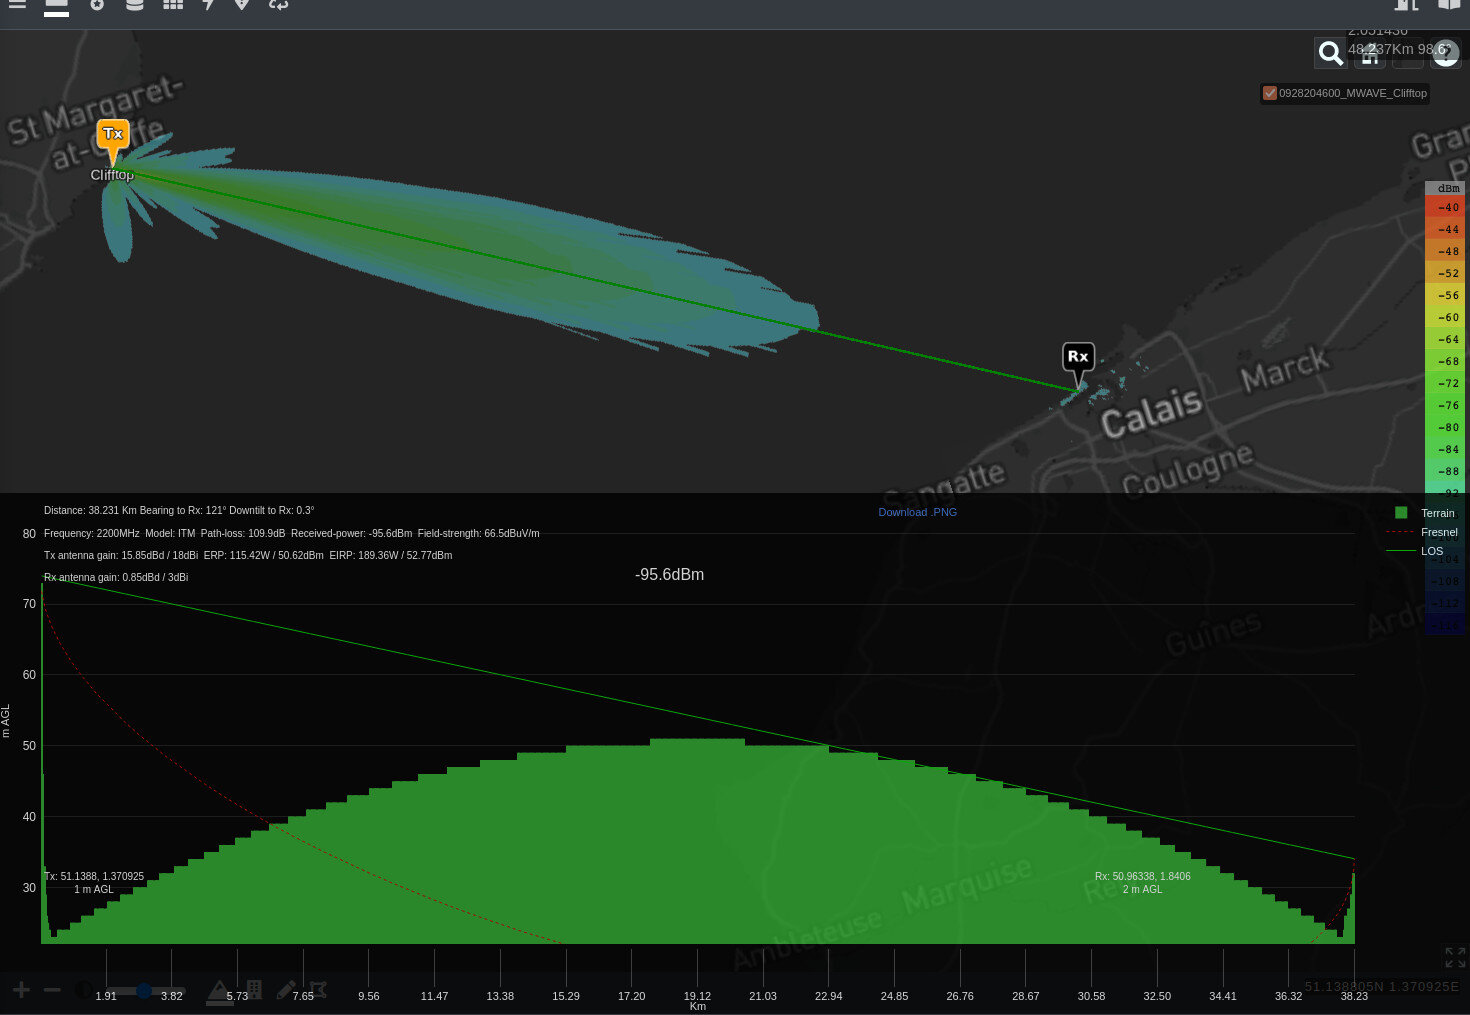The height and width of the screenshot is (1015, 1470).
Task: Toggle the contrast circle icon in the bottom bar
Action: click(84, 990)
